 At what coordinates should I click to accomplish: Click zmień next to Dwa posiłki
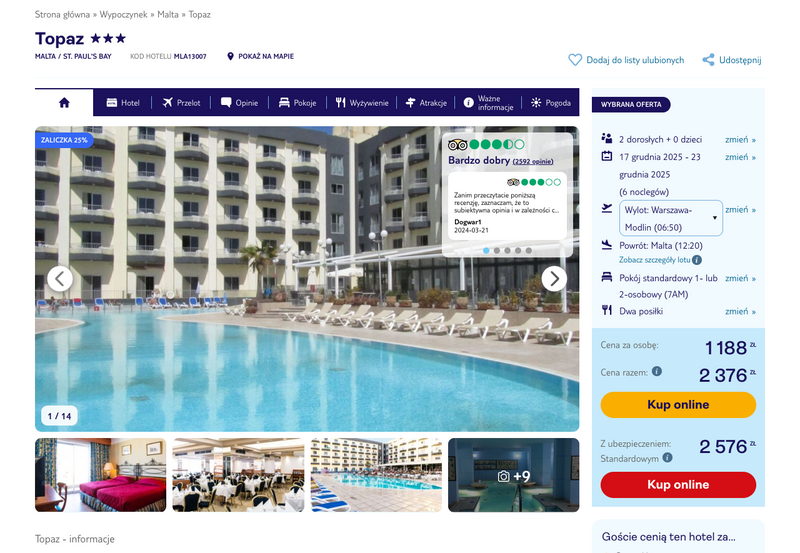click(x=740, y=312)
